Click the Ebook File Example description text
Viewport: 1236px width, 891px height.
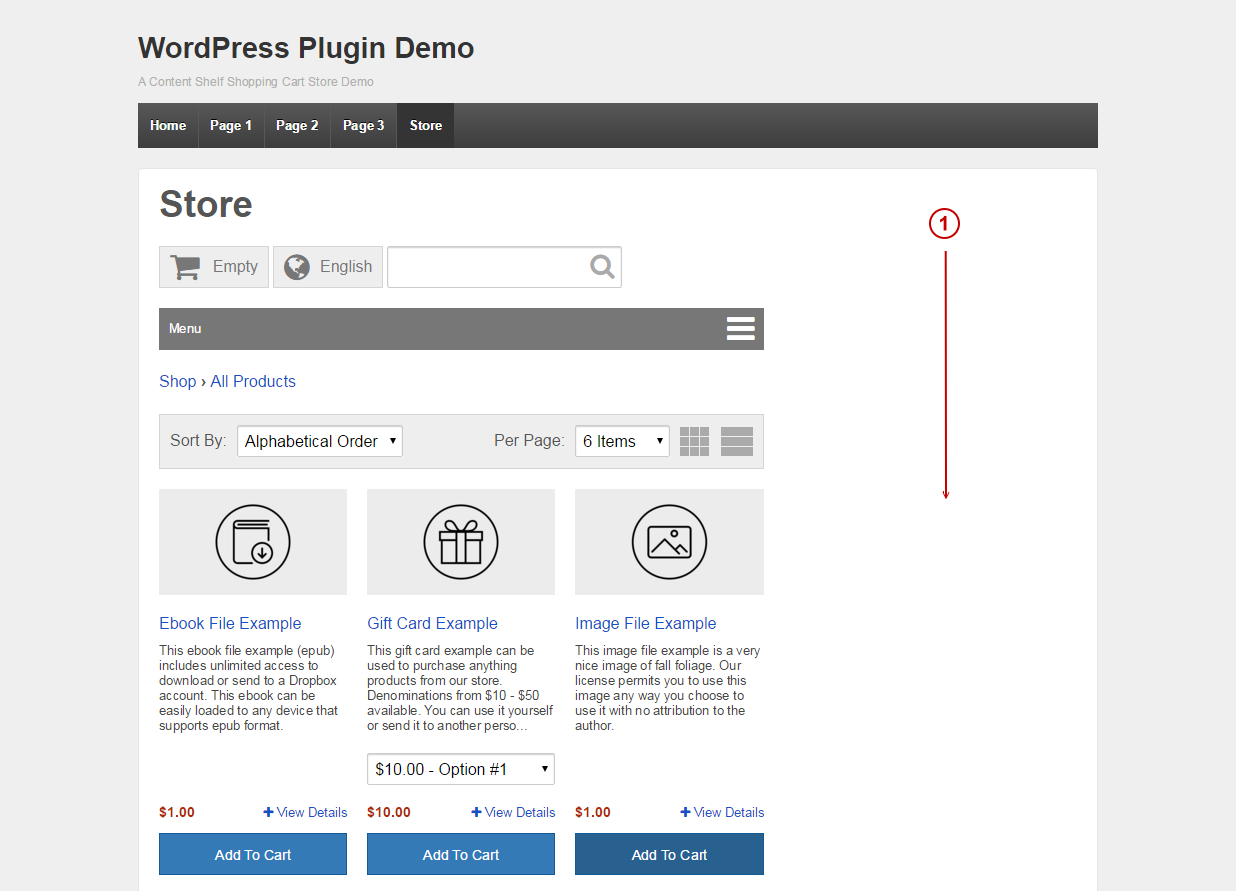[250, 688]
